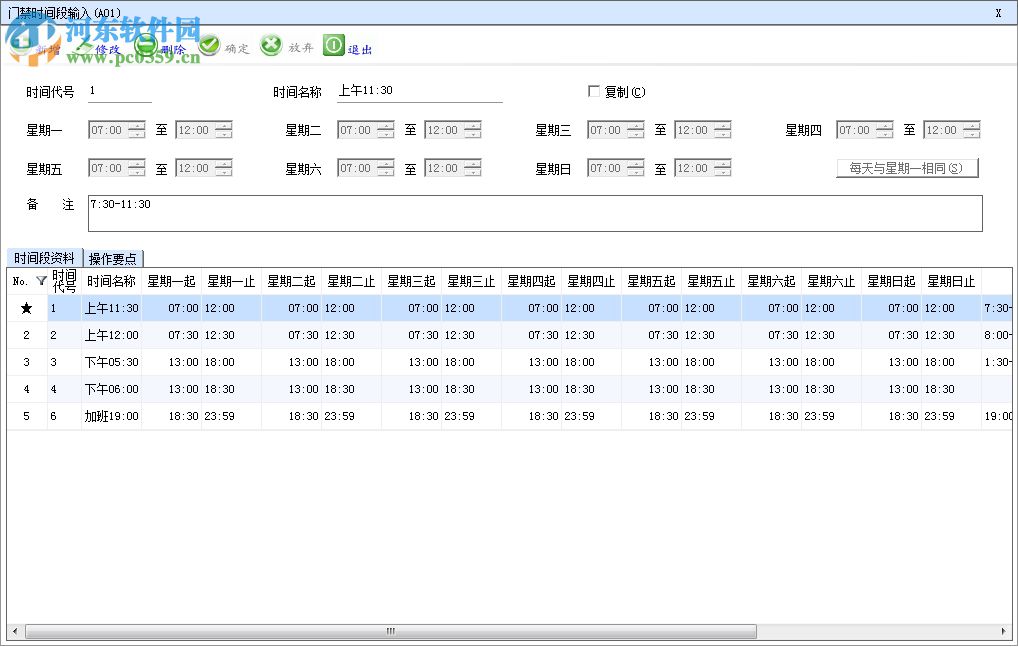Image resolution: width=1018 pixels, height=647 pixels.
Task: Select the row named 上午12:00
Action: 510,335
